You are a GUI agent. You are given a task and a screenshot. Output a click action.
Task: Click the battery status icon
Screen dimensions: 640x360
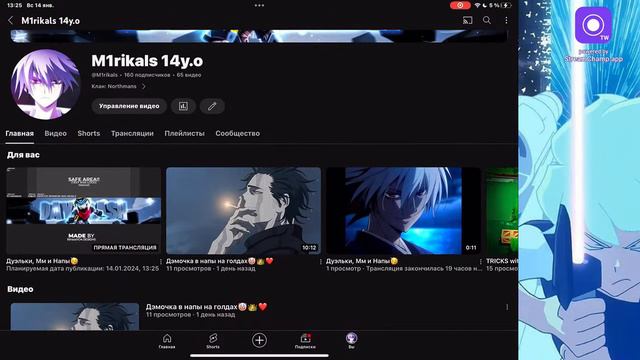507,5
